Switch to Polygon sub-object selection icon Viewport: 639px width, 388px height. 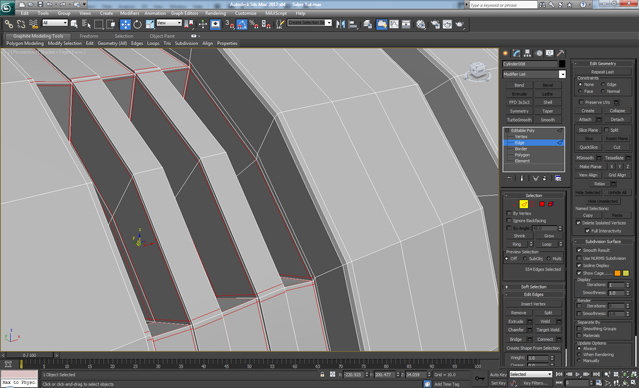(542, 204)
